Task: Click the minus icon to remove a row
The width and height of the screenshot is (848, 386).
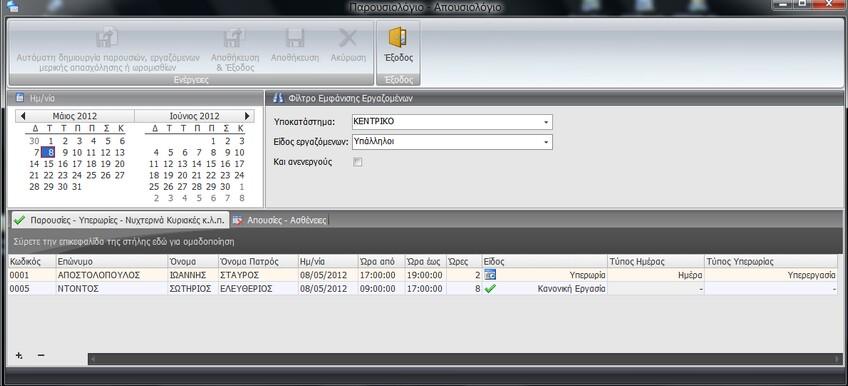Action: [41, 356]
